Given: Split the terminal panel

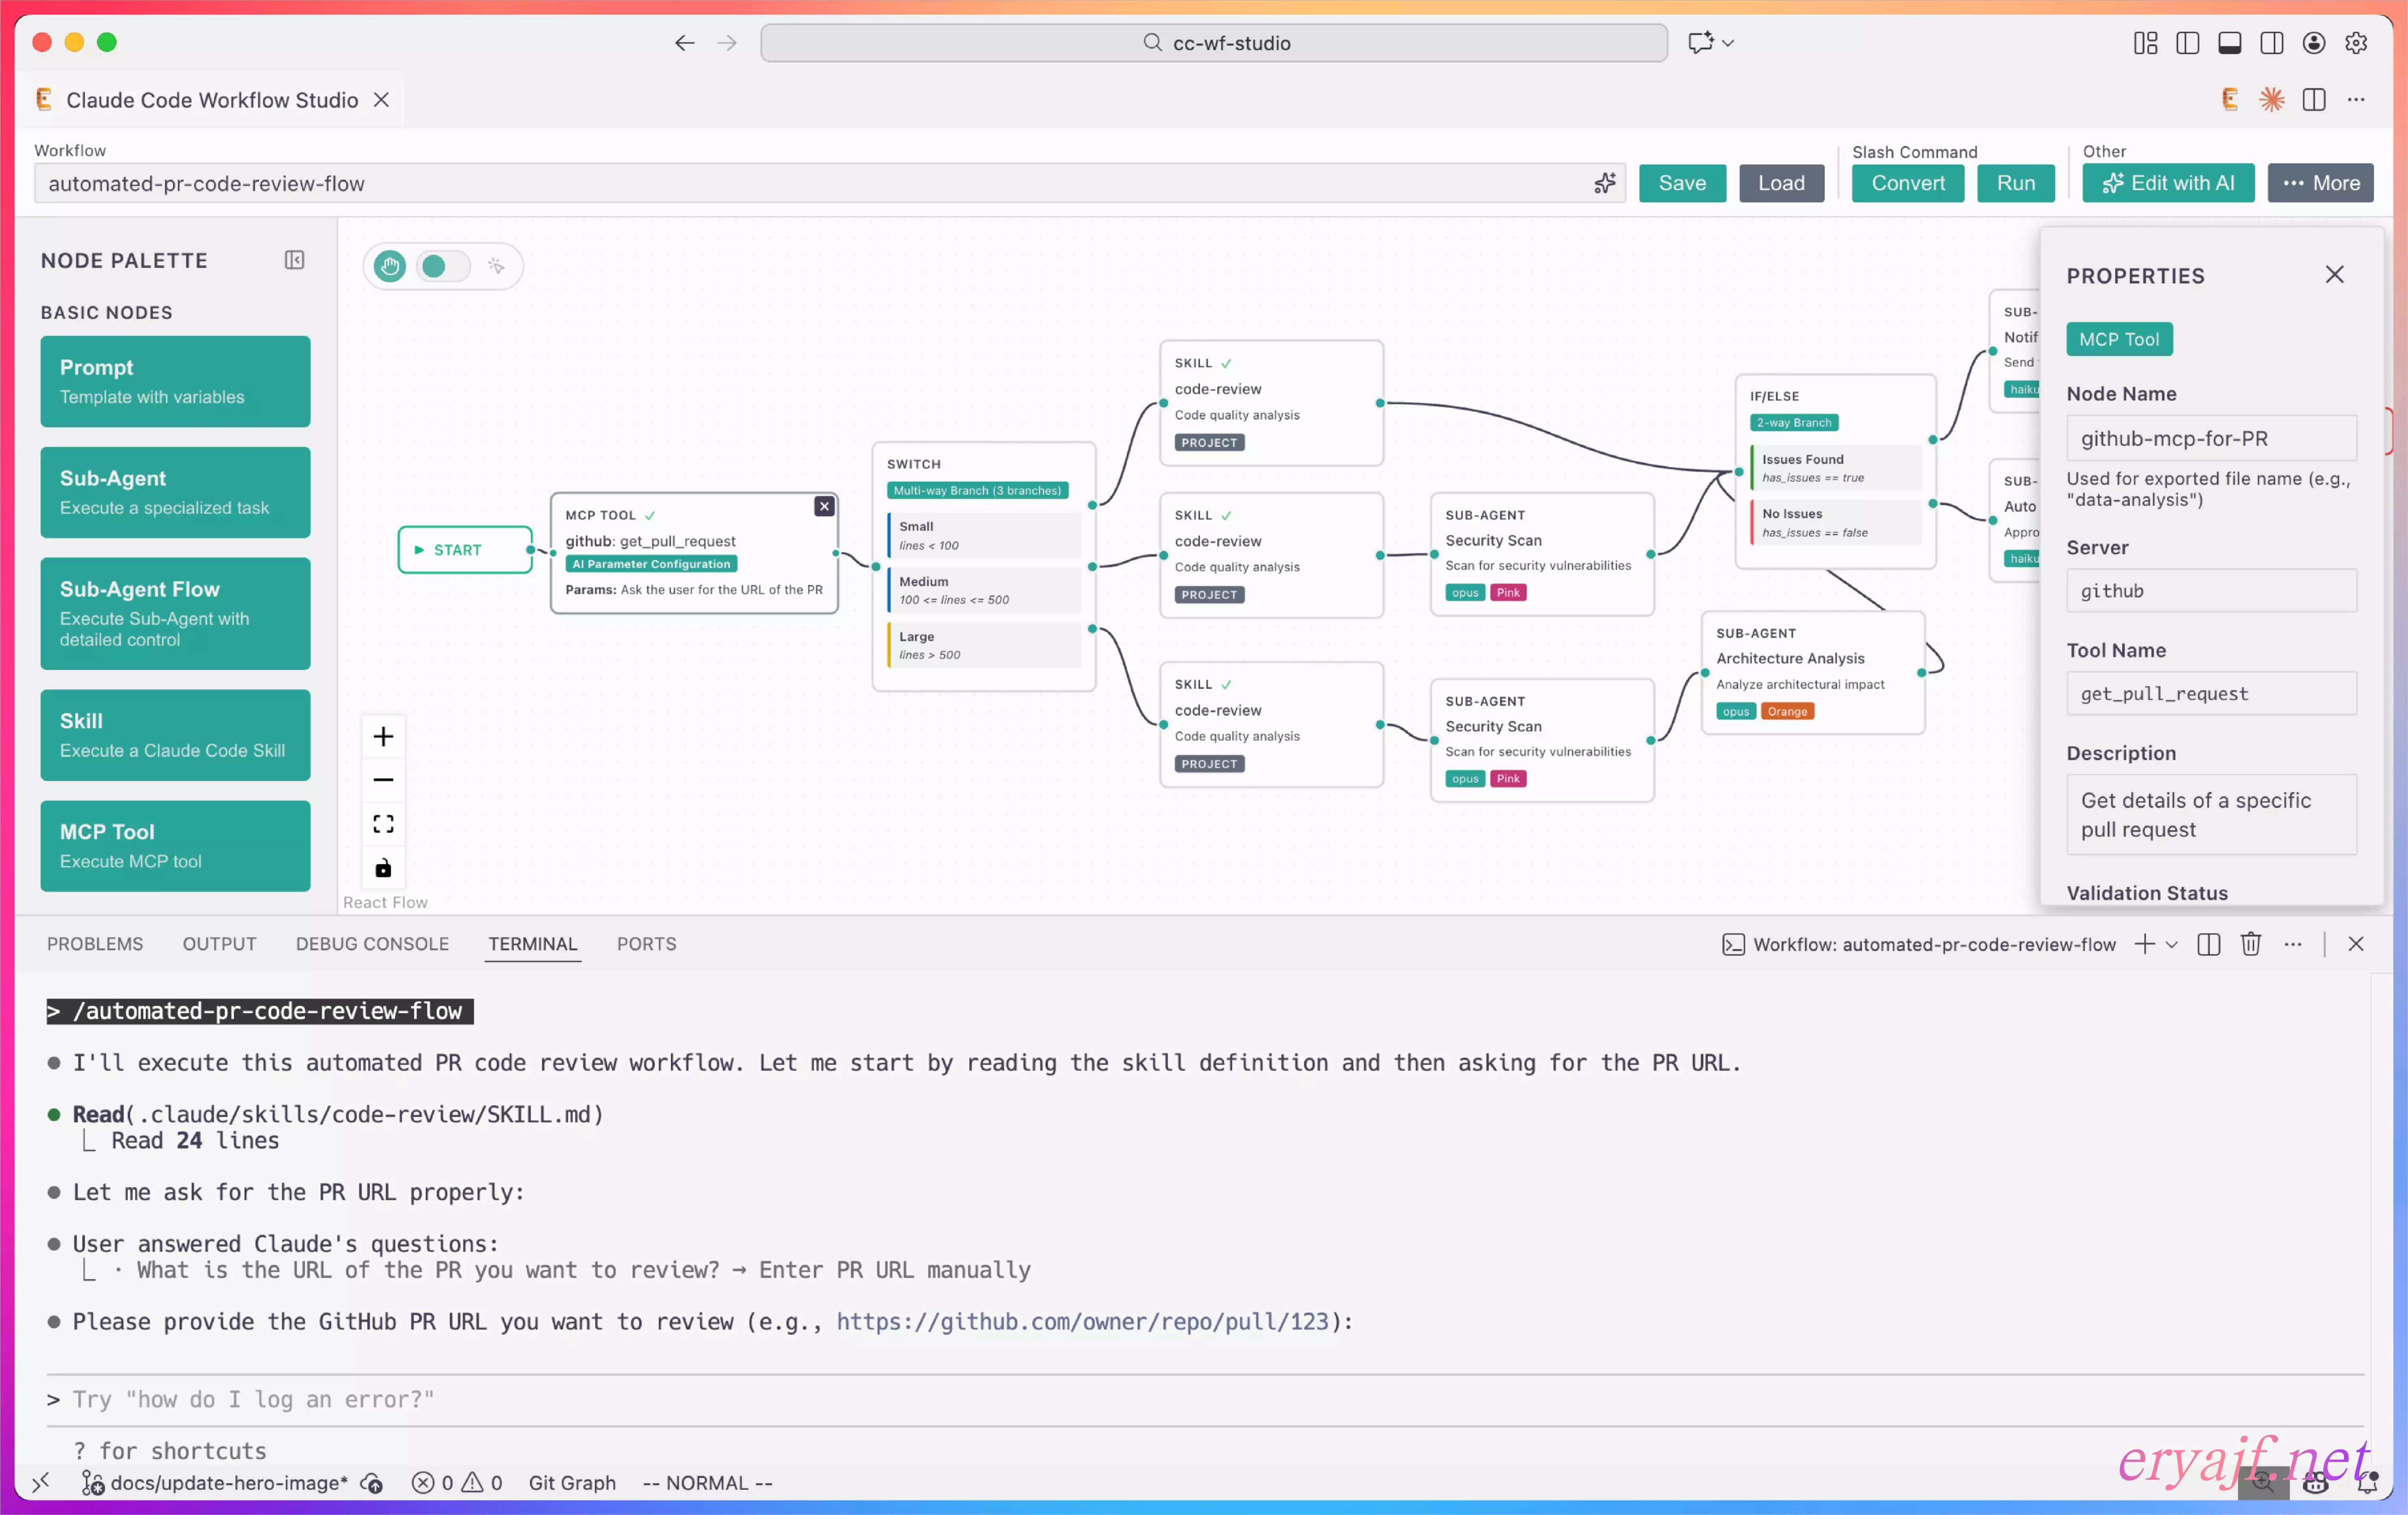Looking at the screenshot, I should (2208, 944).
